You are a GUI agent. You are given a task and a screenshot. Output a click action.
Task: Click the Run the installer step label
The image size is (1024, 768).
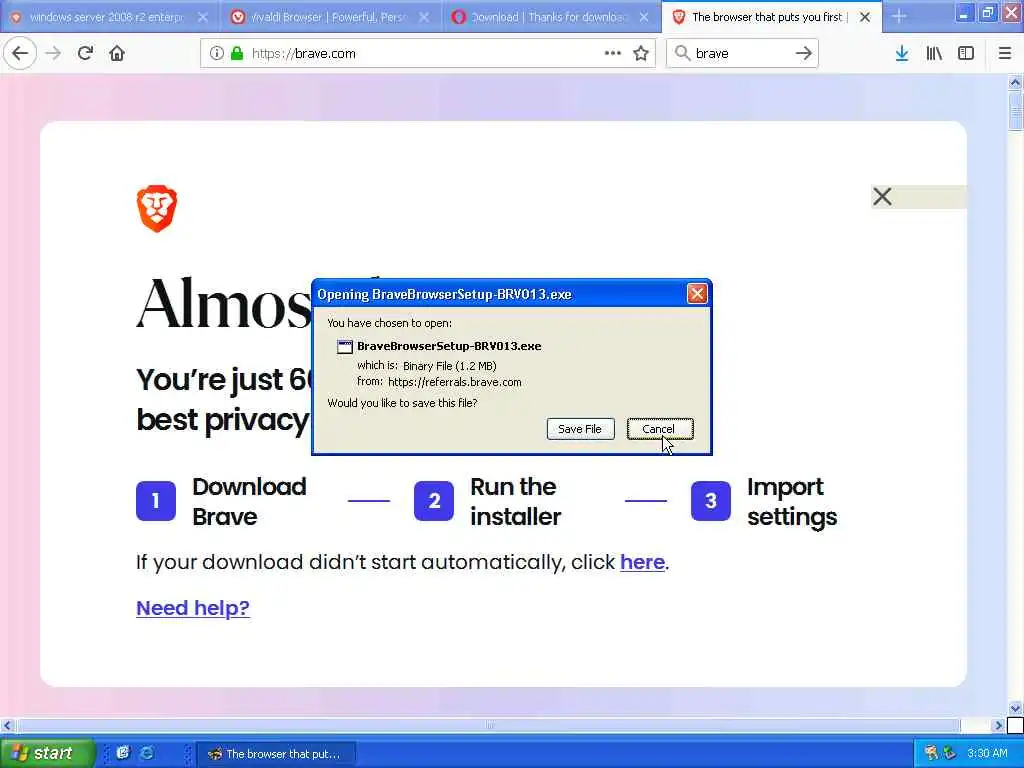point(515,502)
